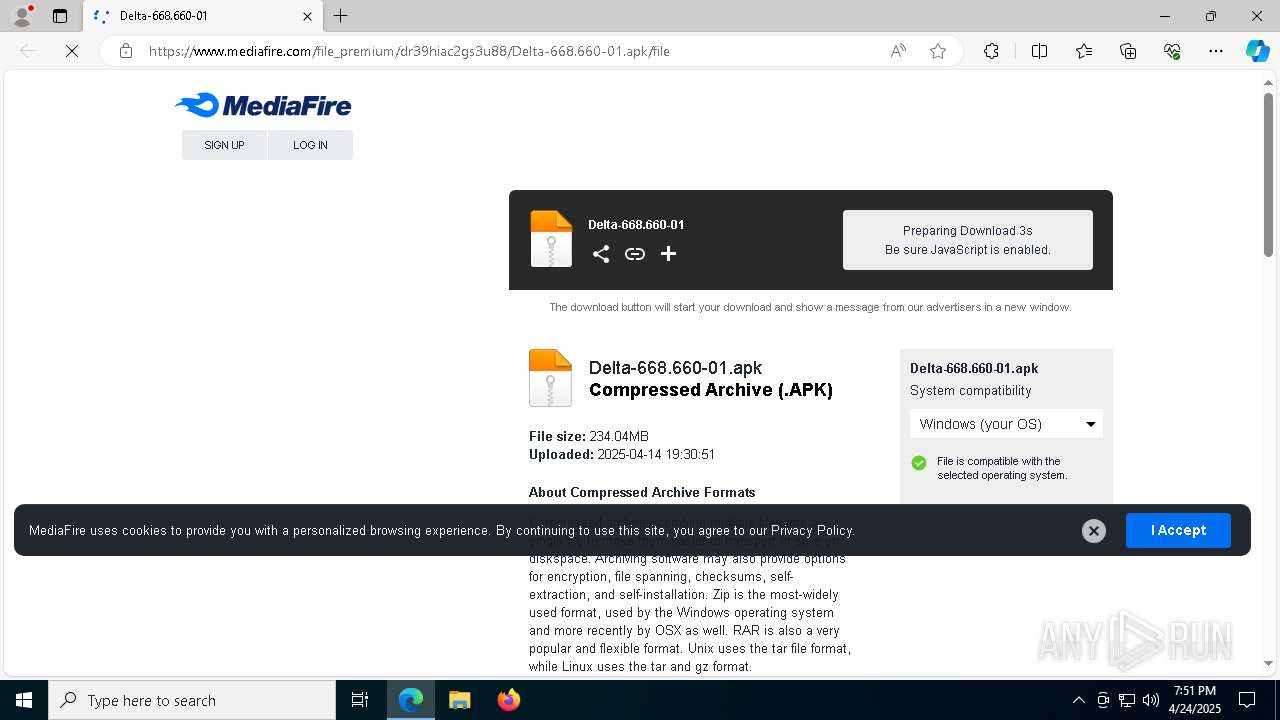The height and width of the screenshot is (720, 1280).
Task: Open Task View on the taskbar
Action: coord(360,700)
